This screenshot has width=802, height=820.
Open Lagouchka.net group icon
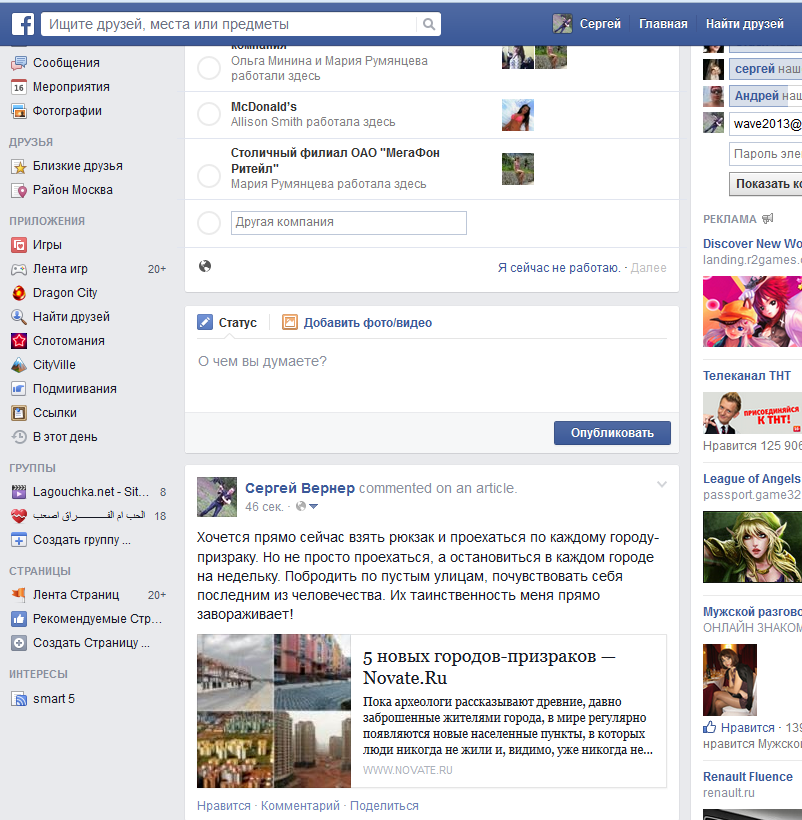[x=19, y=492]
